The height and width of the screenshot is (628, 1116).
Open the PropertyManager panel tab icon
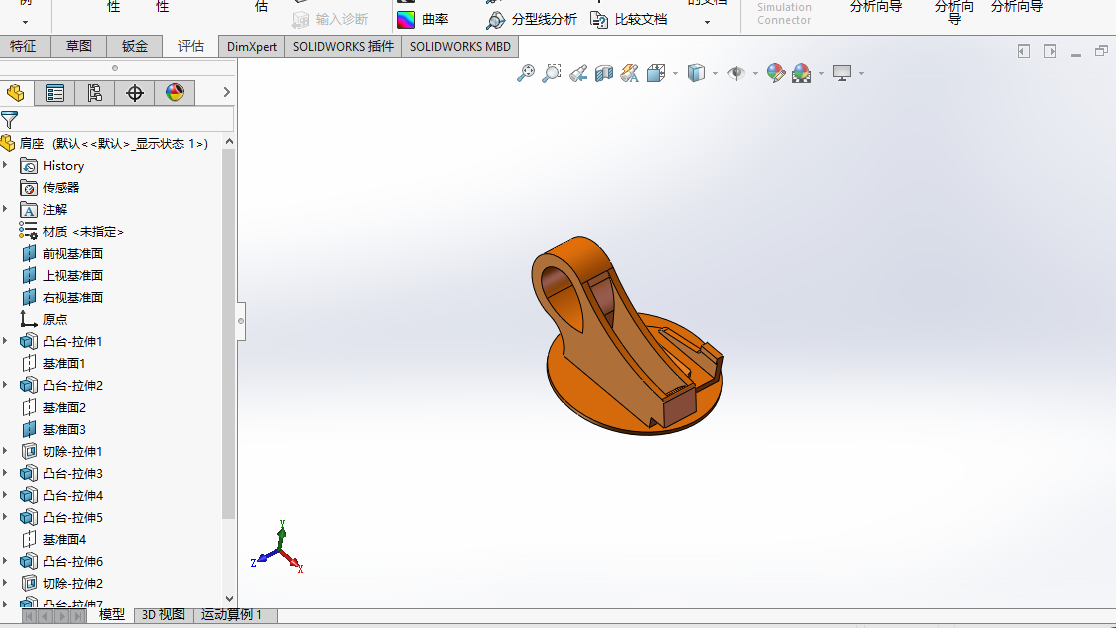[55, 93]
